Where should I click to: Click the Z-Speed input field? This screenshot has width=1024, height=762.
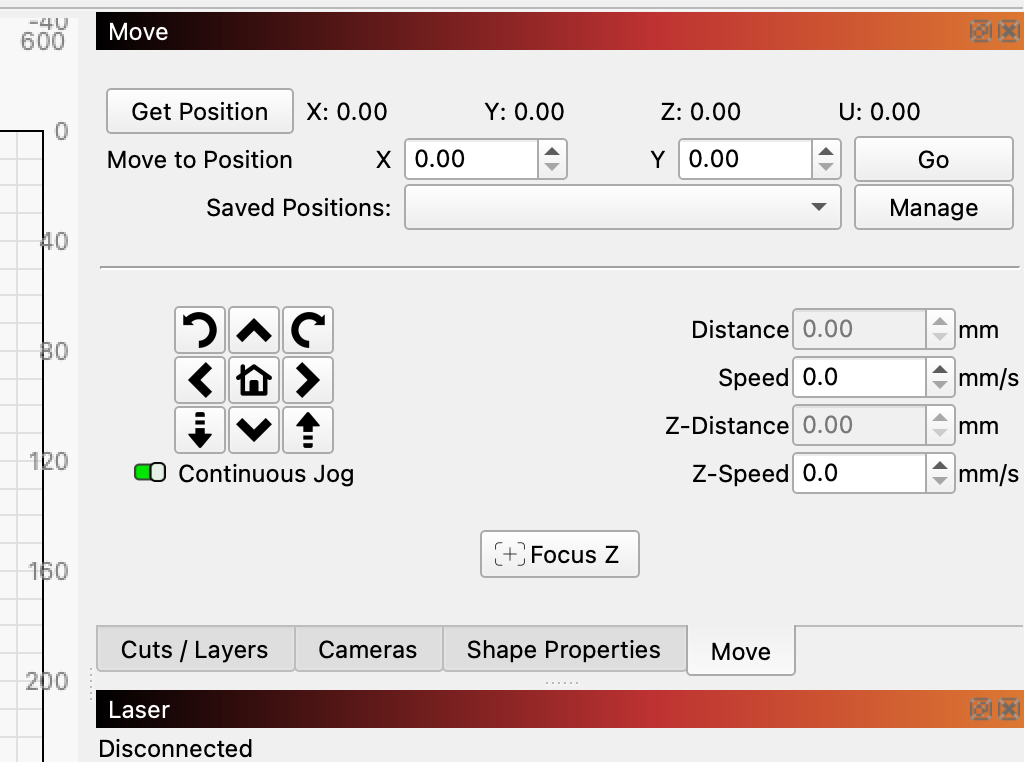tap(858, 474)
